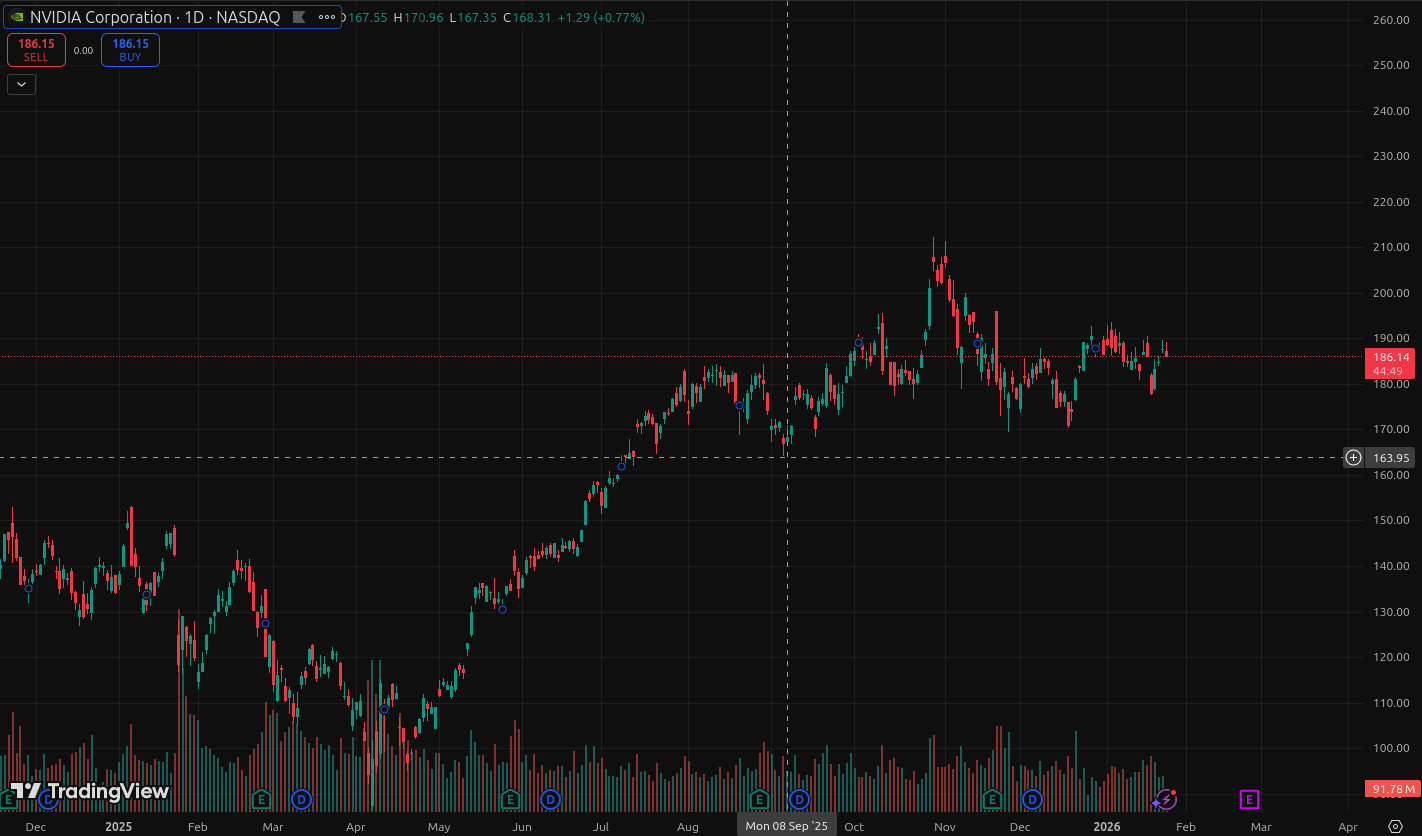Open the purple upcoming earnings E marker
Viewport: 1422px width, 836px height.
pos(1249,799)
